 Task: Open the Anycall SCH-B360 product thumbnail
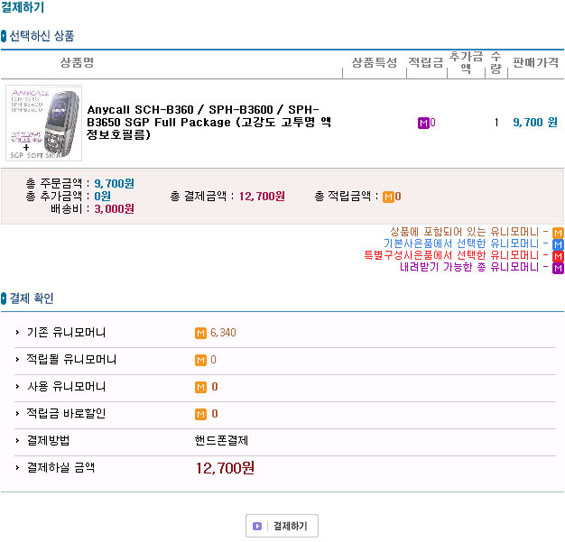[x=44, y=123]
